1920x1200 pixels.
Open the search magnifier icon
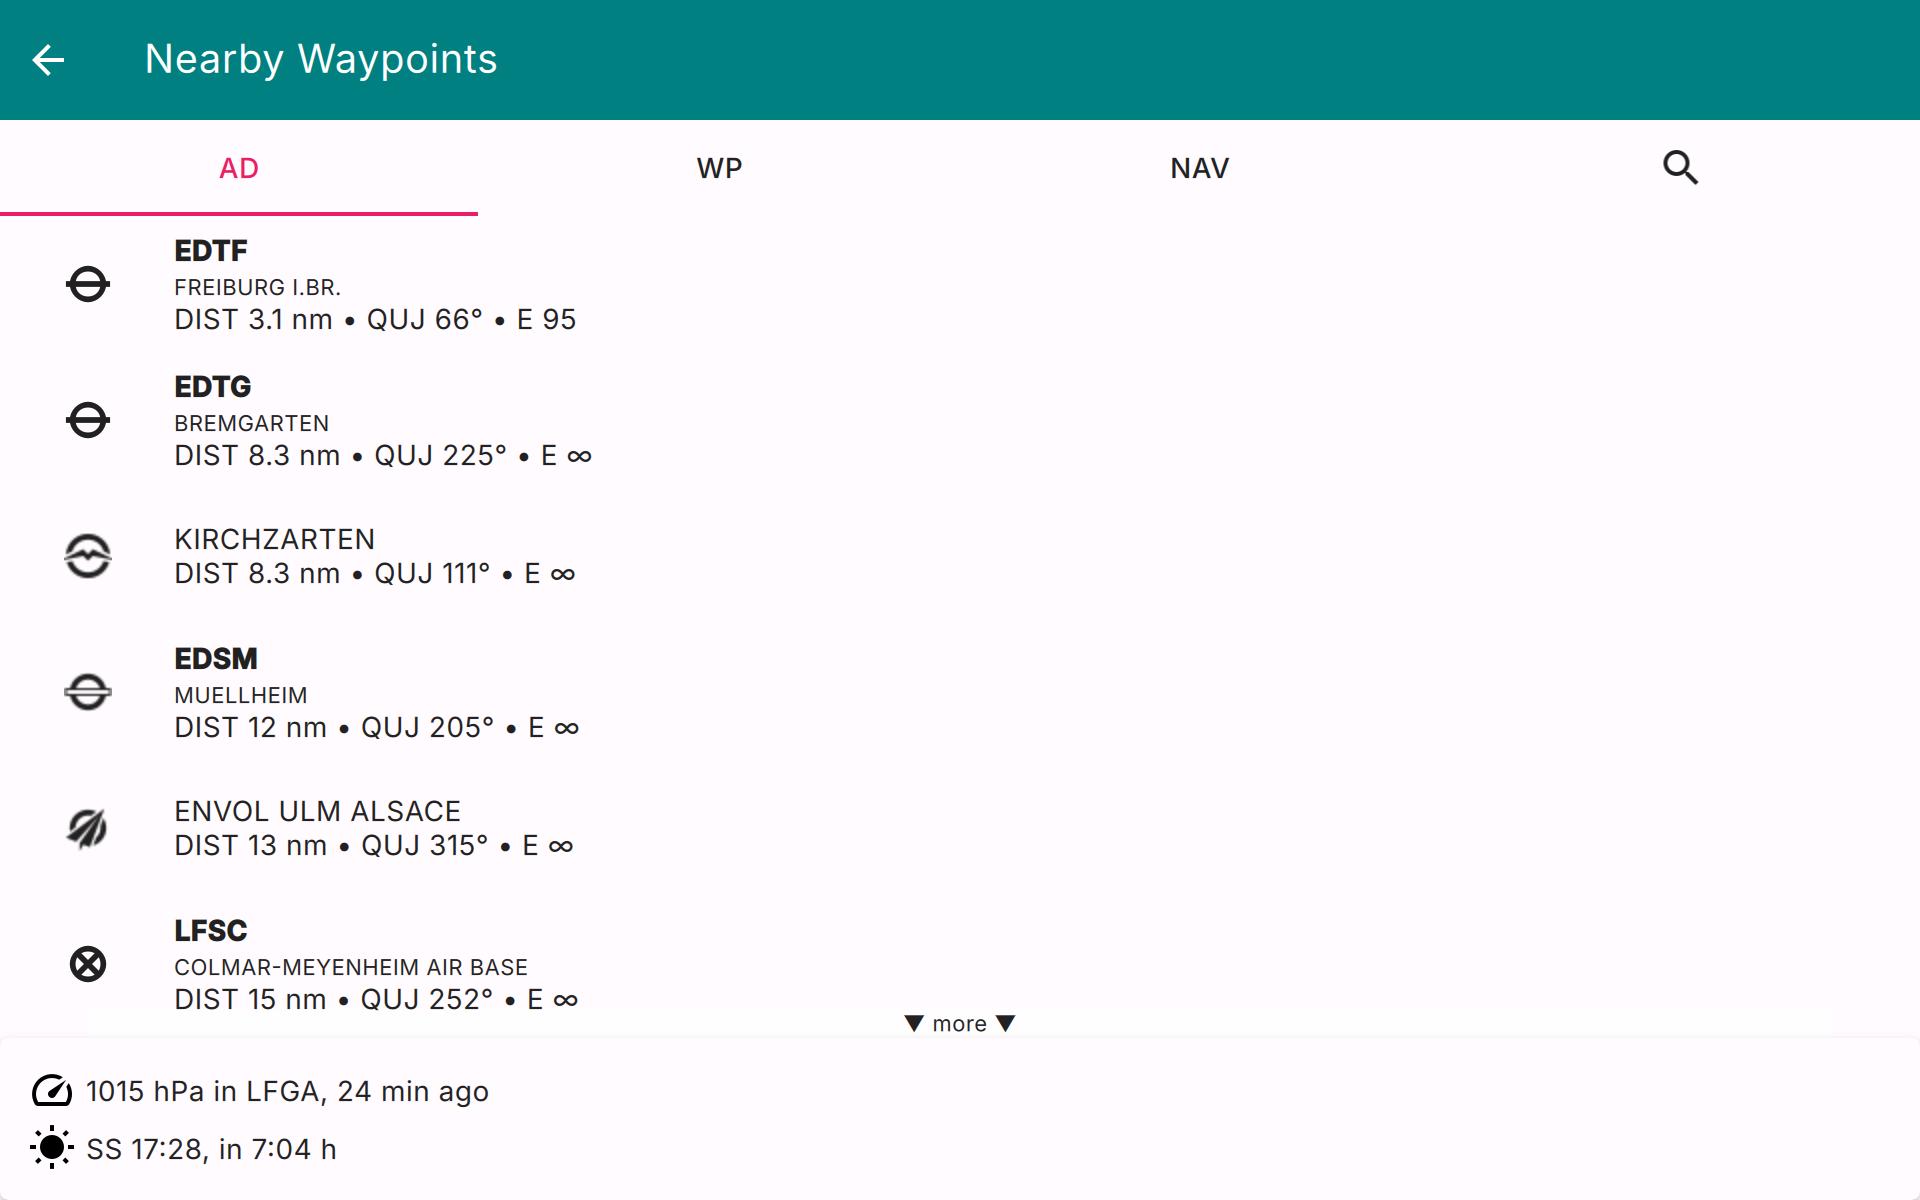coord(1680,168)
